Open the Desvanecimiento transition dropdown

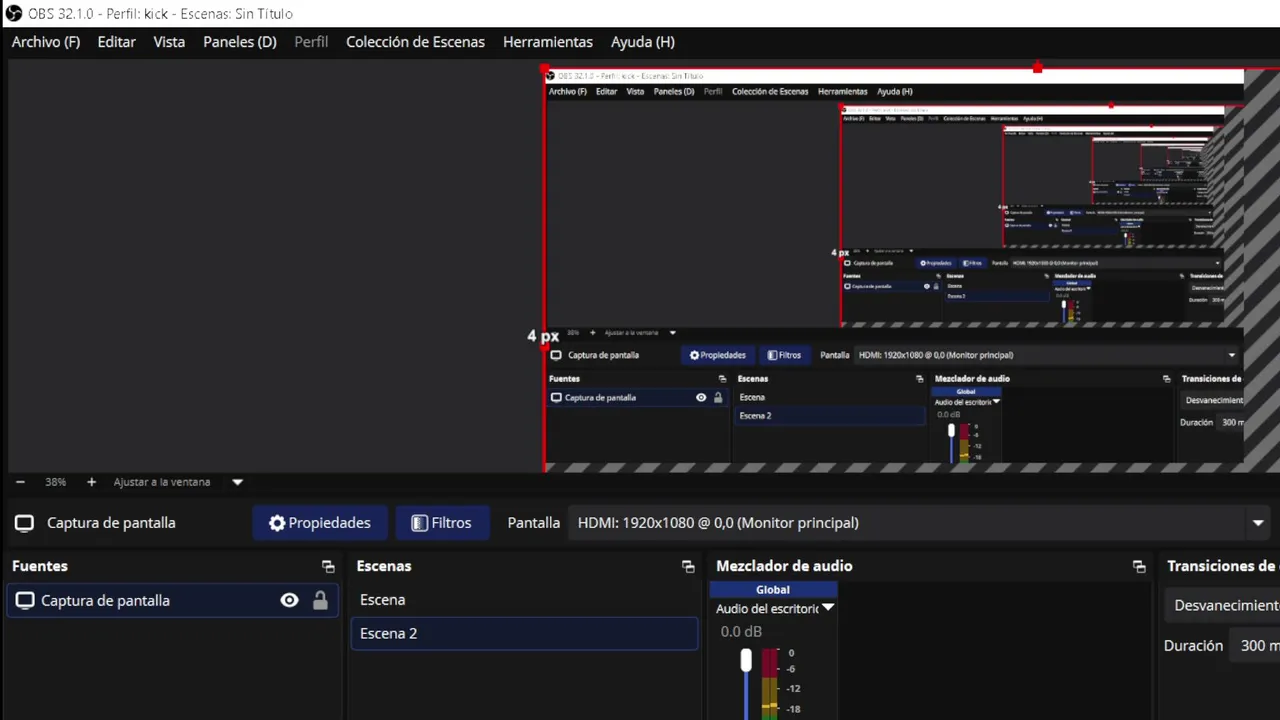click(1222, 605)
